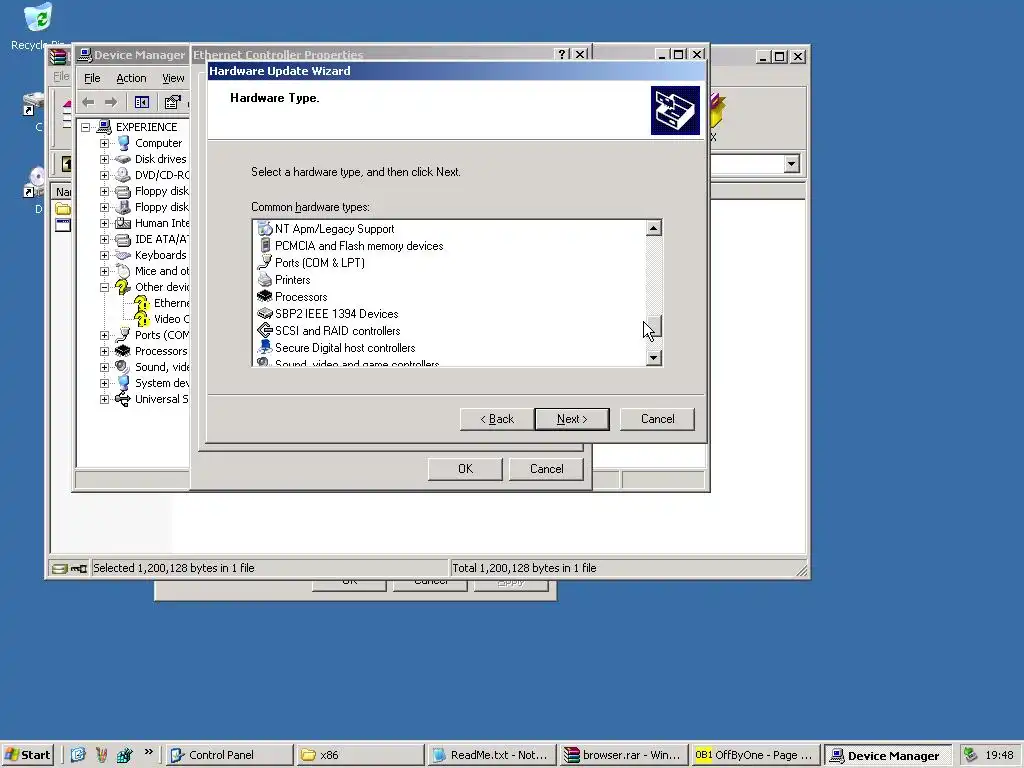This screenshot has height=768, width=1024.
Task: Select Ports (COM & LPT) text in wizard list
Action: pos(320,263)
